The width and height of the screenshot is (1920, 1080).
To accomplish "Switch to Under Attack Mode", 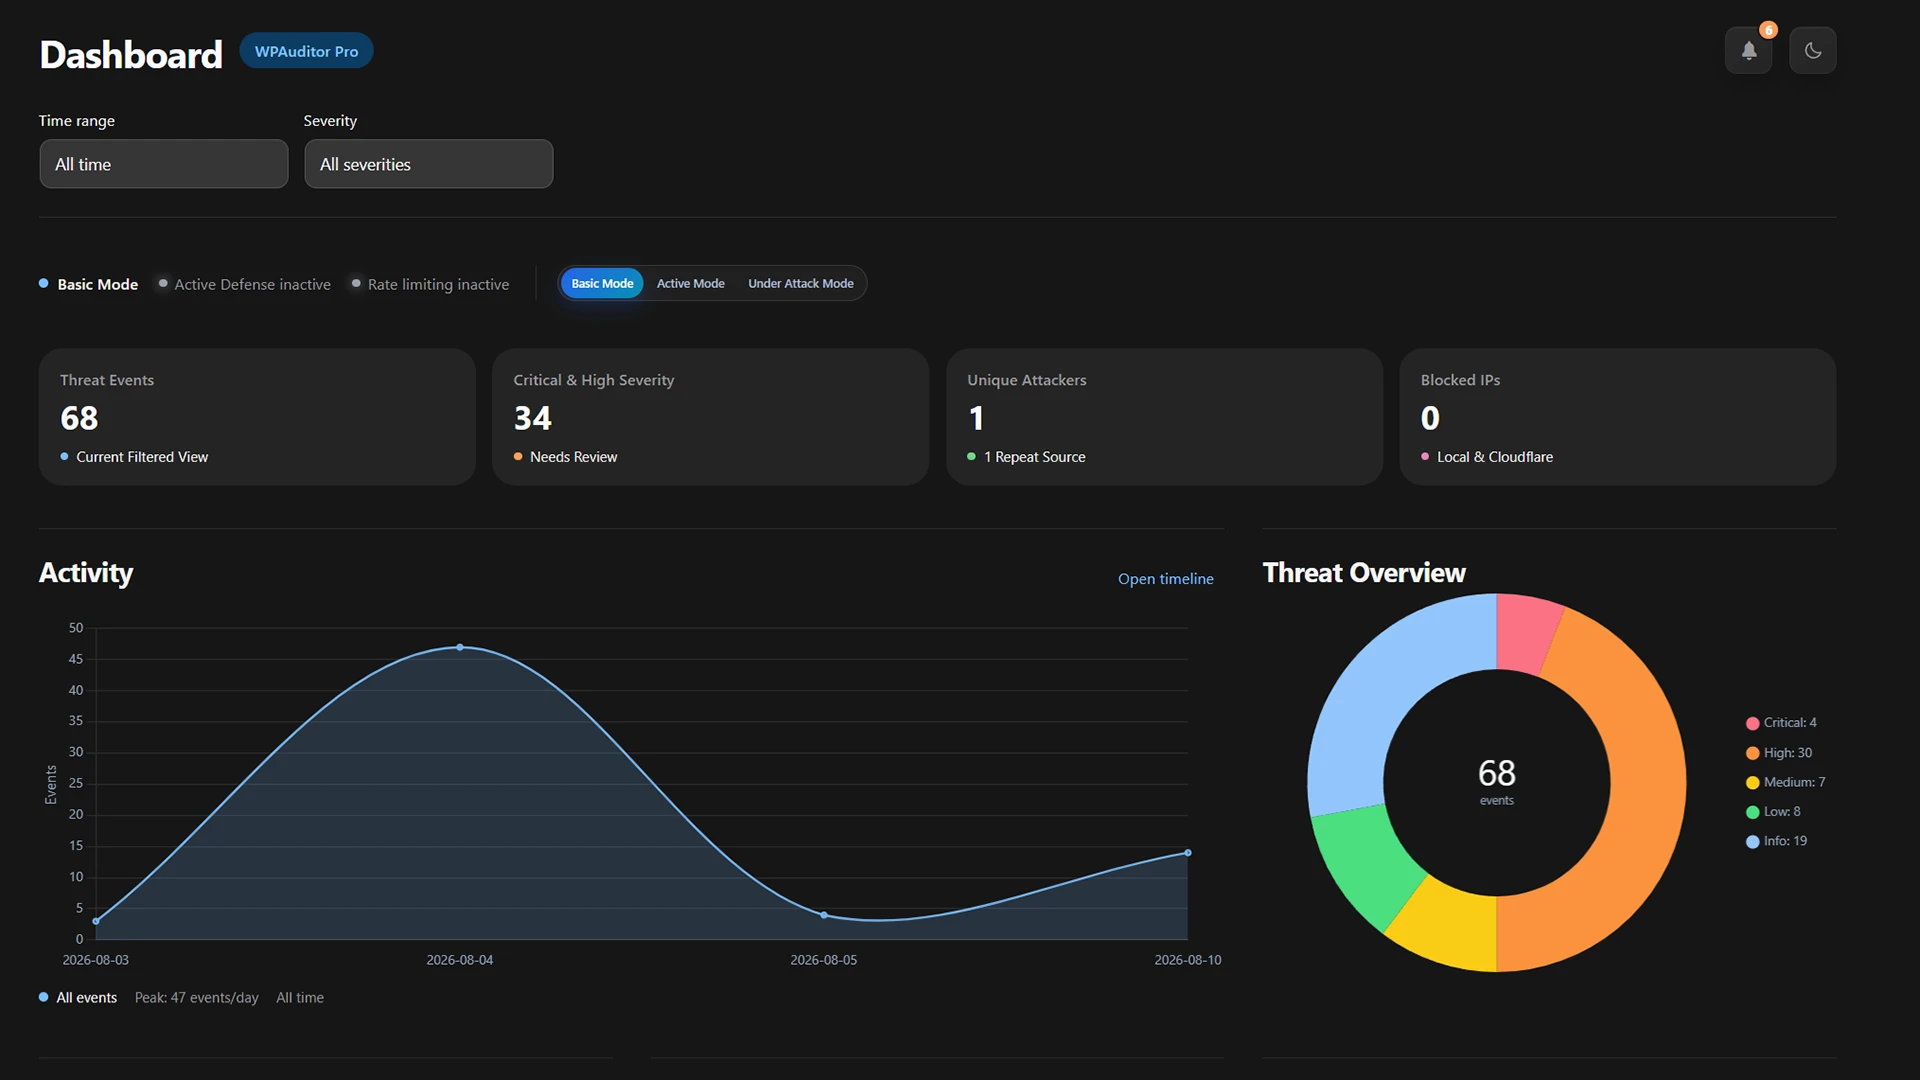I will (801, 284).
